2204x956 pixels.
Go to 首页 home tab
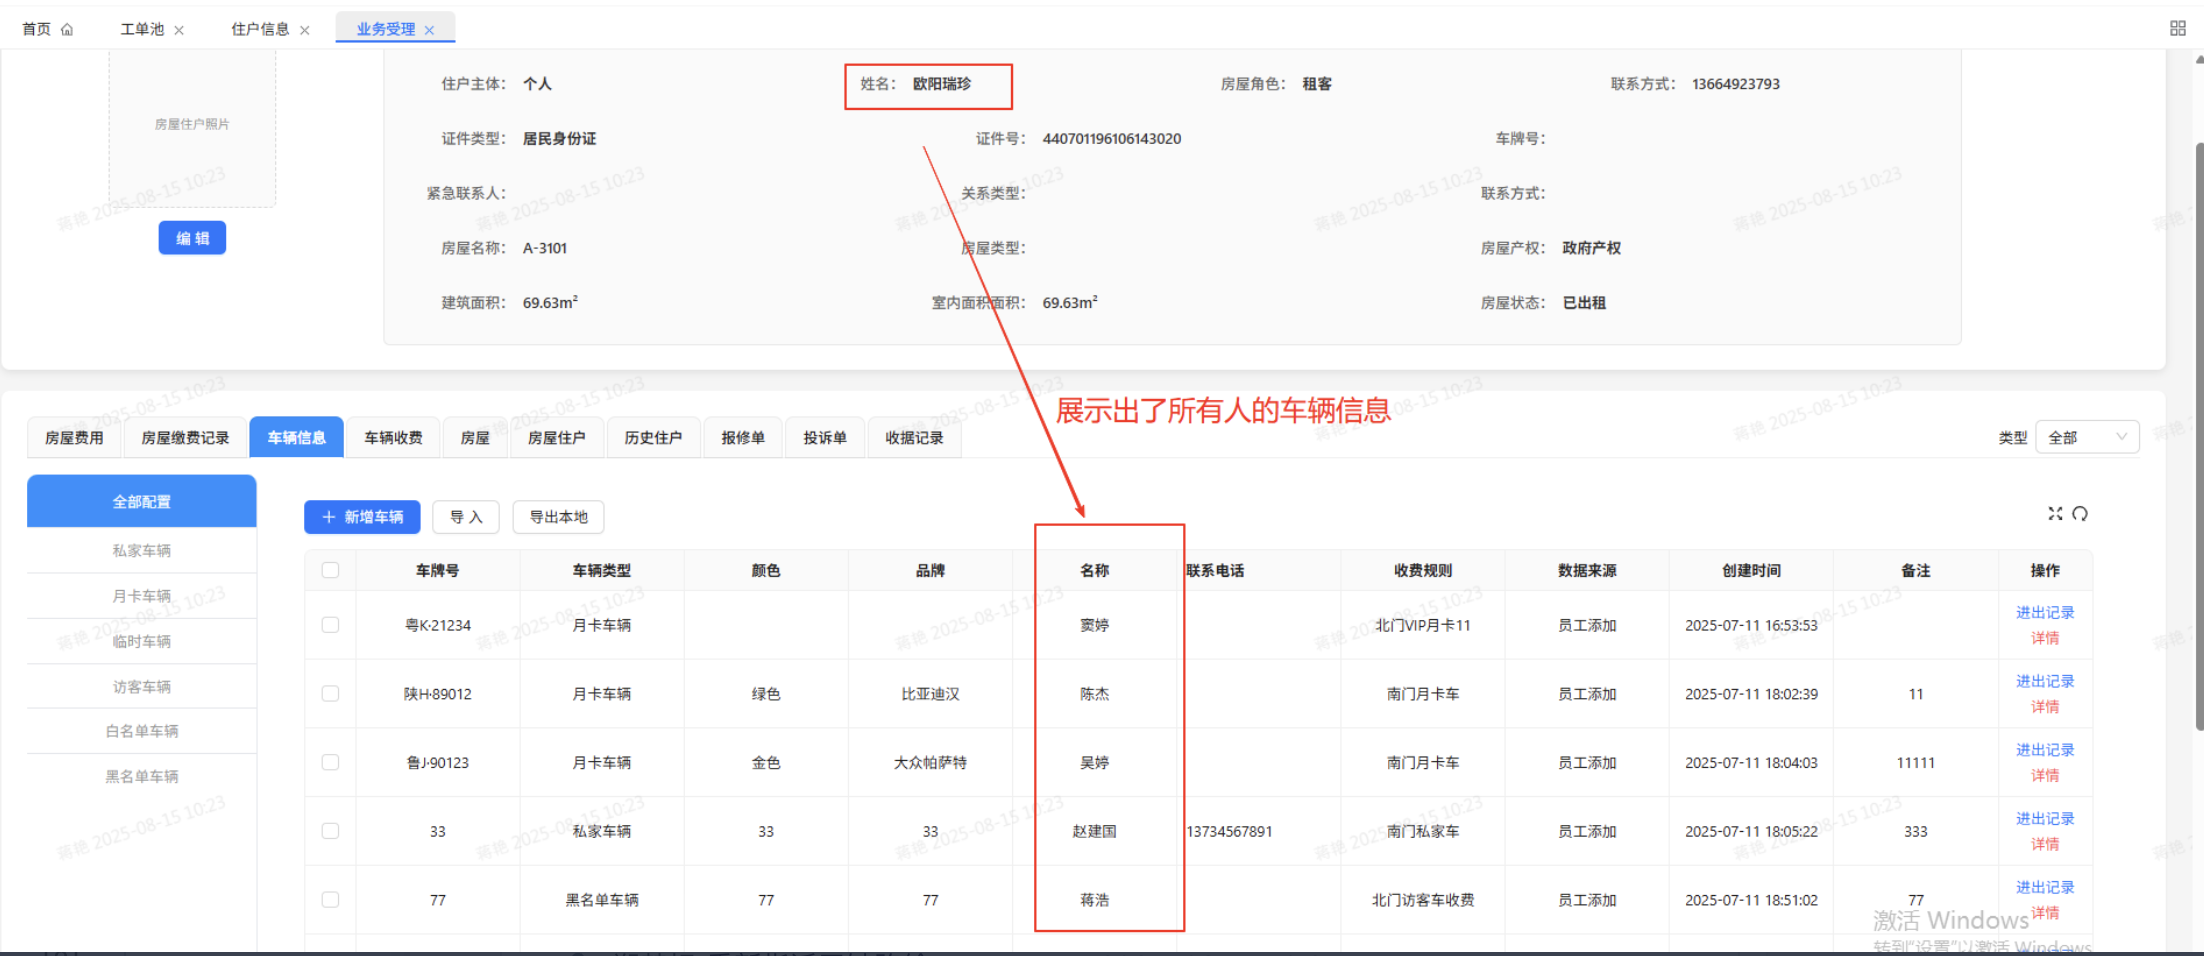(47, 29)
